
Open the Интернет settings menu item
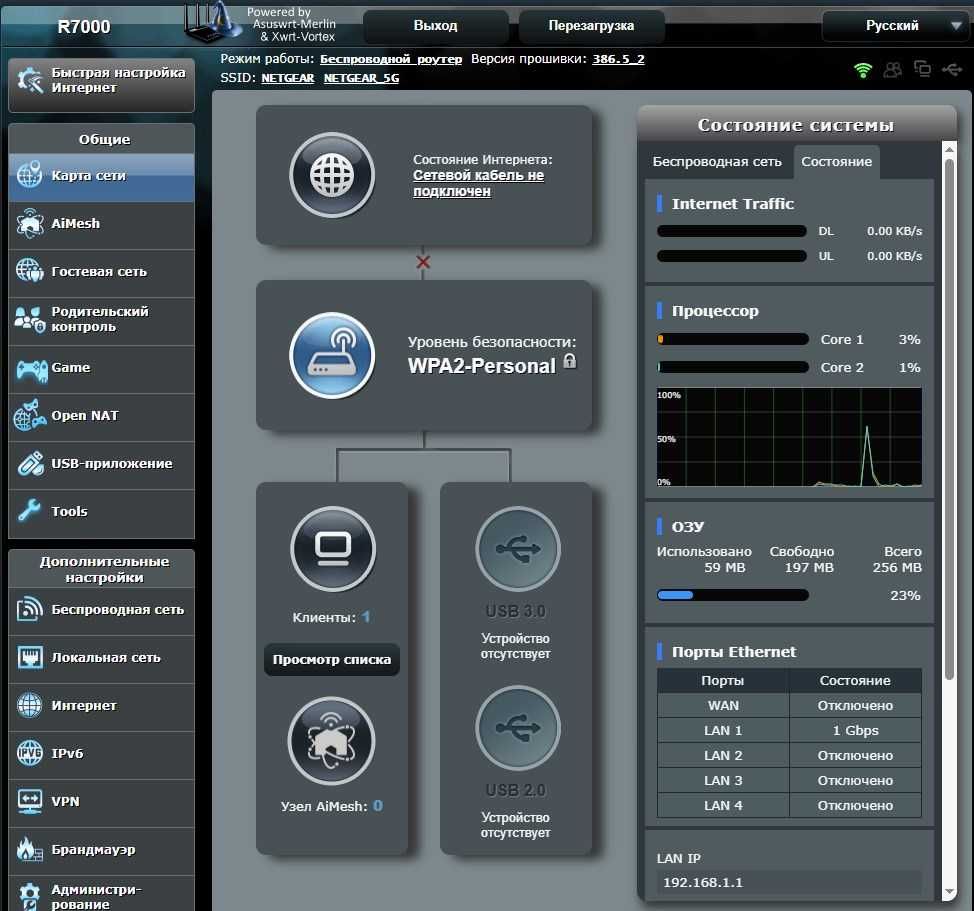pyautogui.click(x=101, y=706)
